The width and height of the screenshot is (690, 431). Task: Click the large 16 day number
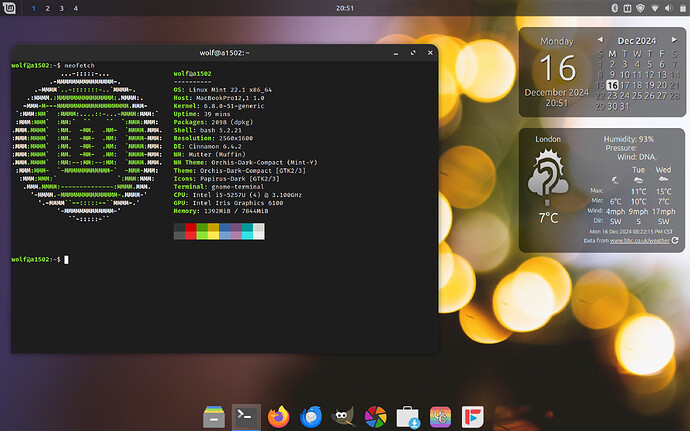click(557, 68)
